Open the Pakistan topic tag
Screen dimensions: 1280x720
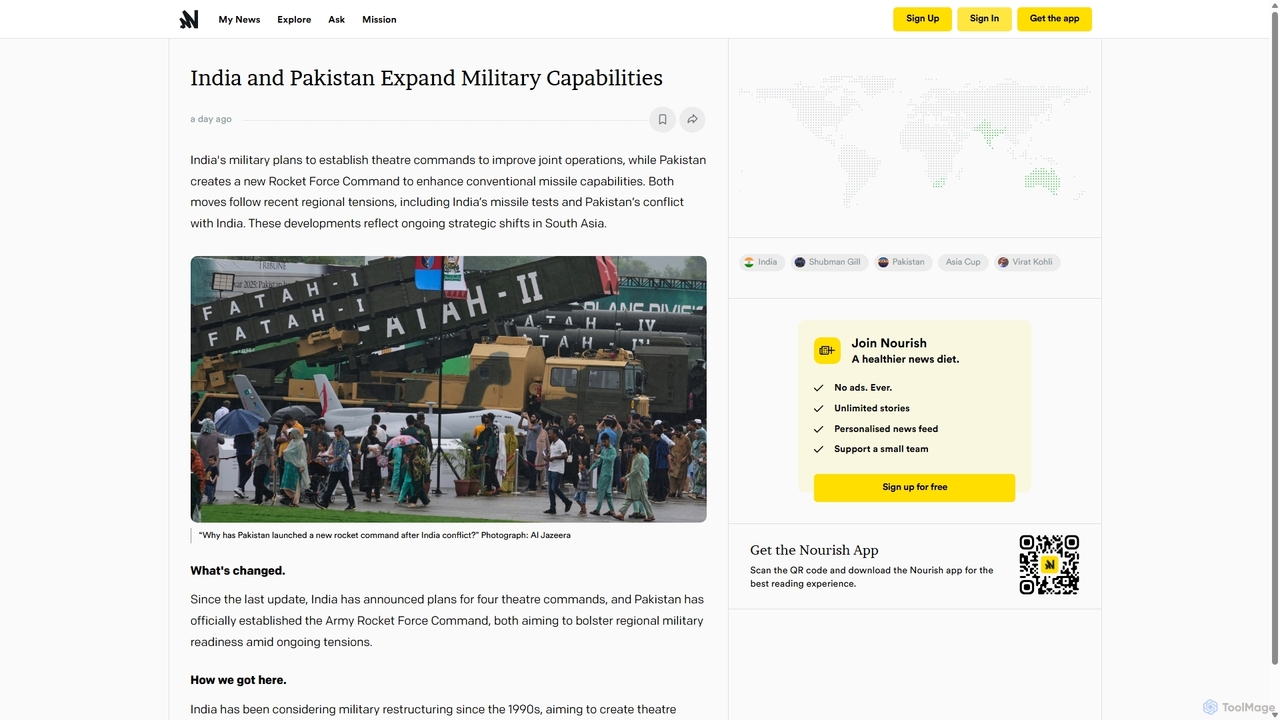[x=903, y=262]
